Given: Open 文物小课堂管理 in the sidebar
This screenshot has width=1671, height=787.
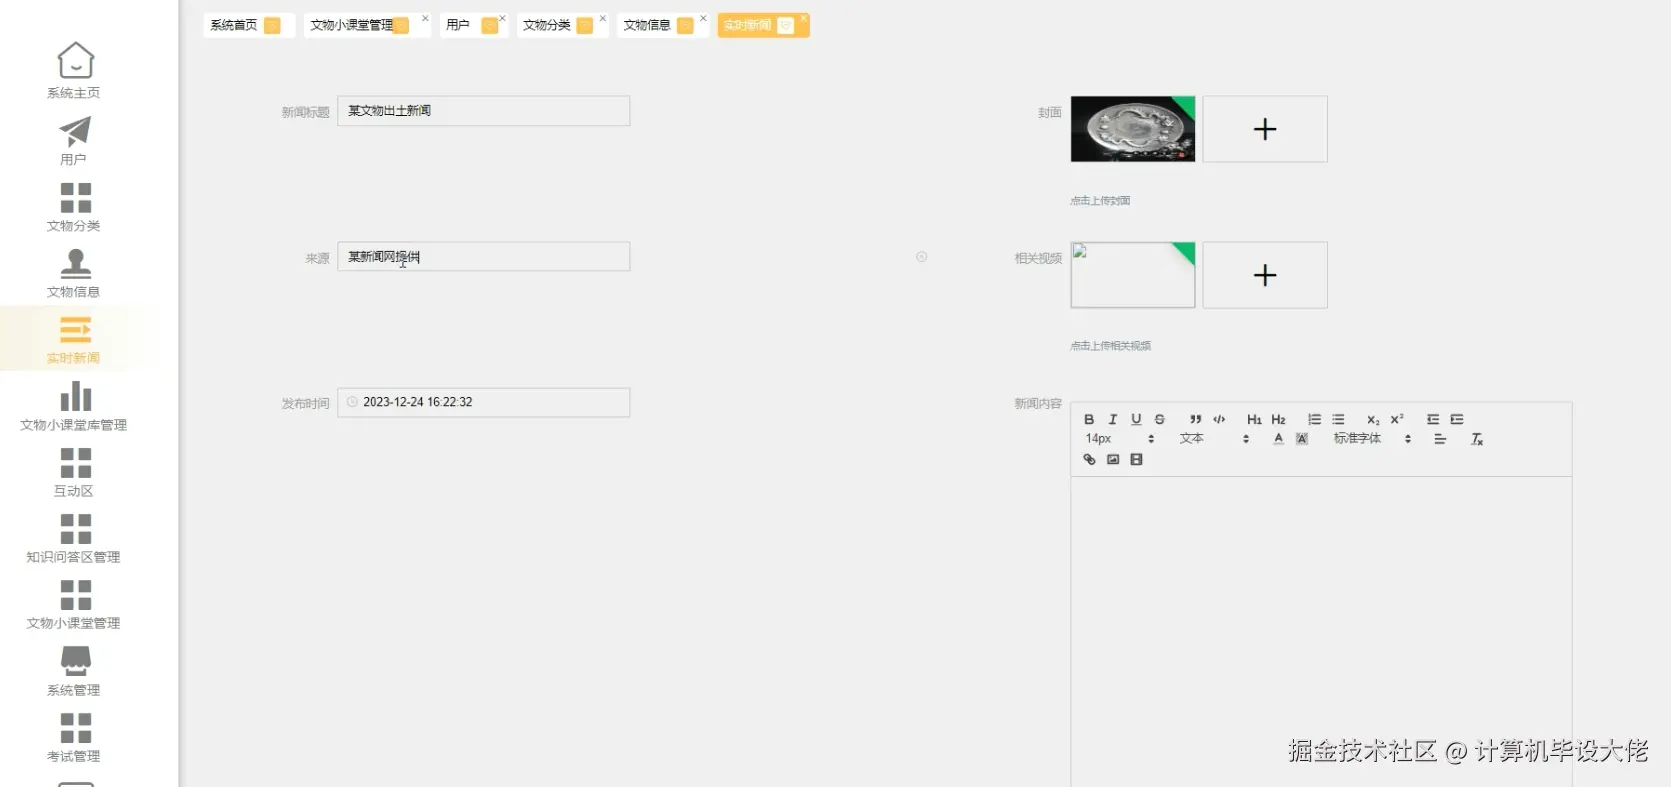Looking at the screenshot, I should (74, 604).
